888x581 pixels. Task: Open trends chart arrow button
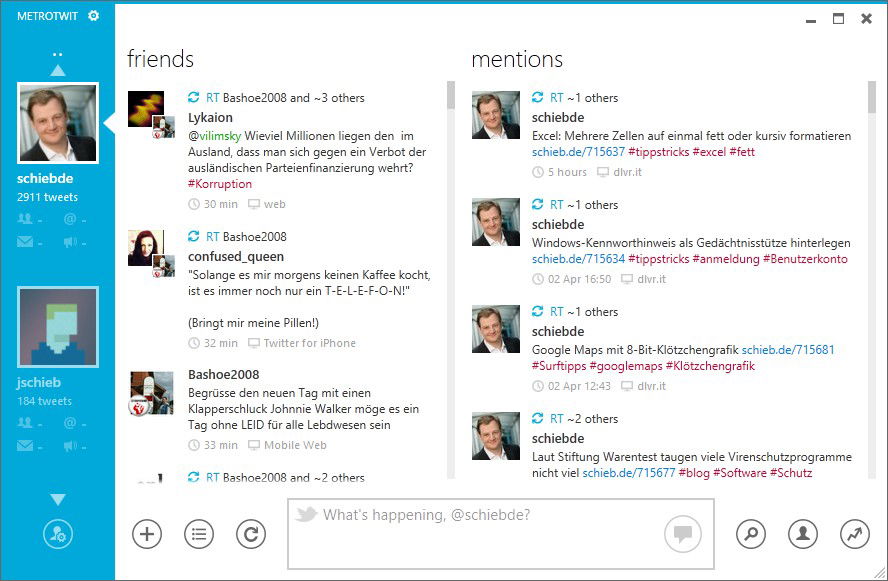point(855,534)
